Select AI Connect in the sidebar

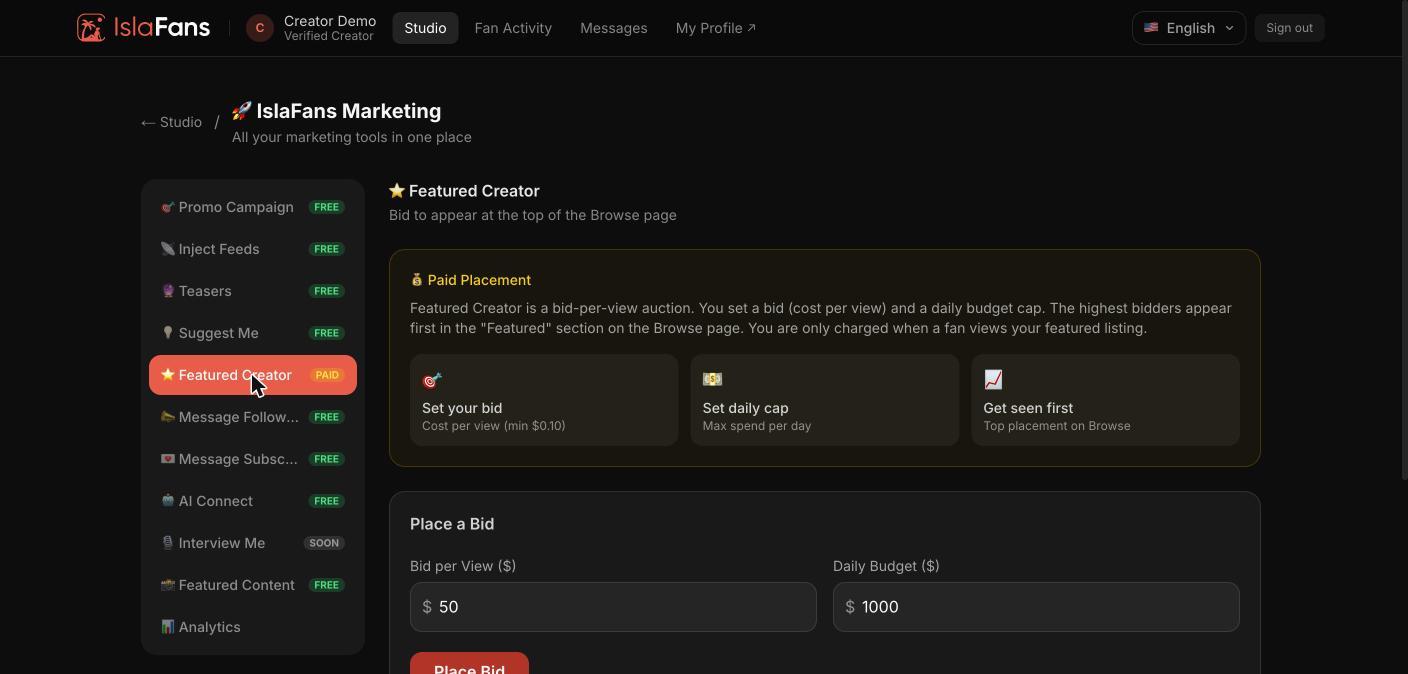click(x=253, y=501)
